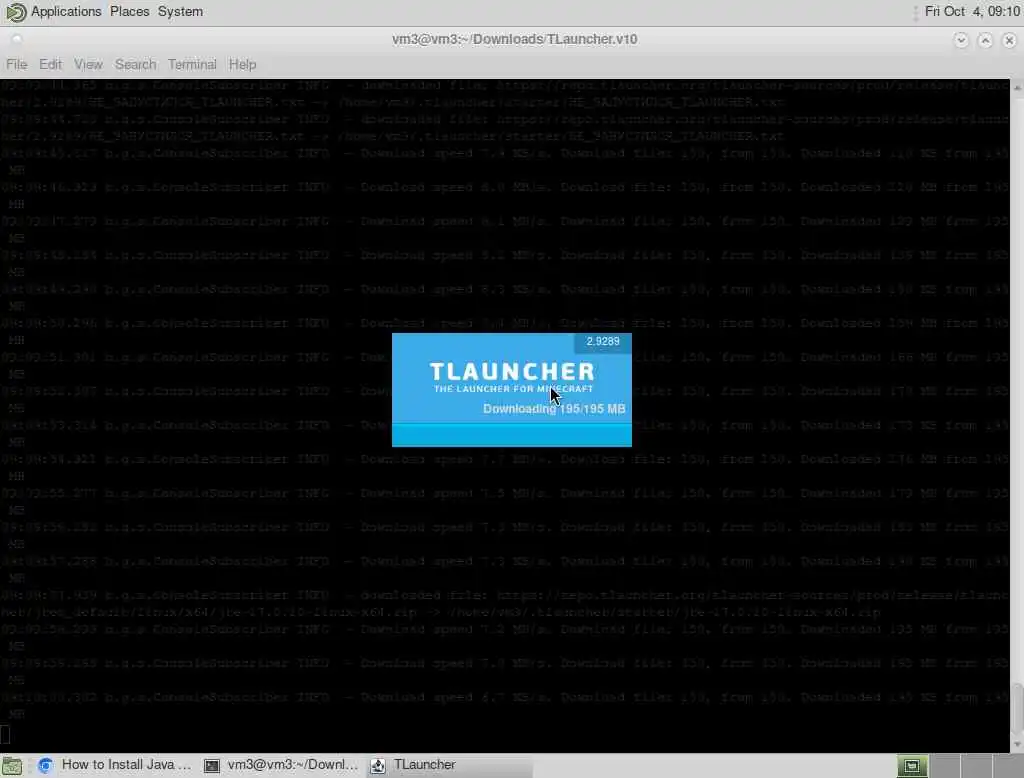1024x778 pixels.
Task: Open the terminal Search menu
Action: click(135, 64)
